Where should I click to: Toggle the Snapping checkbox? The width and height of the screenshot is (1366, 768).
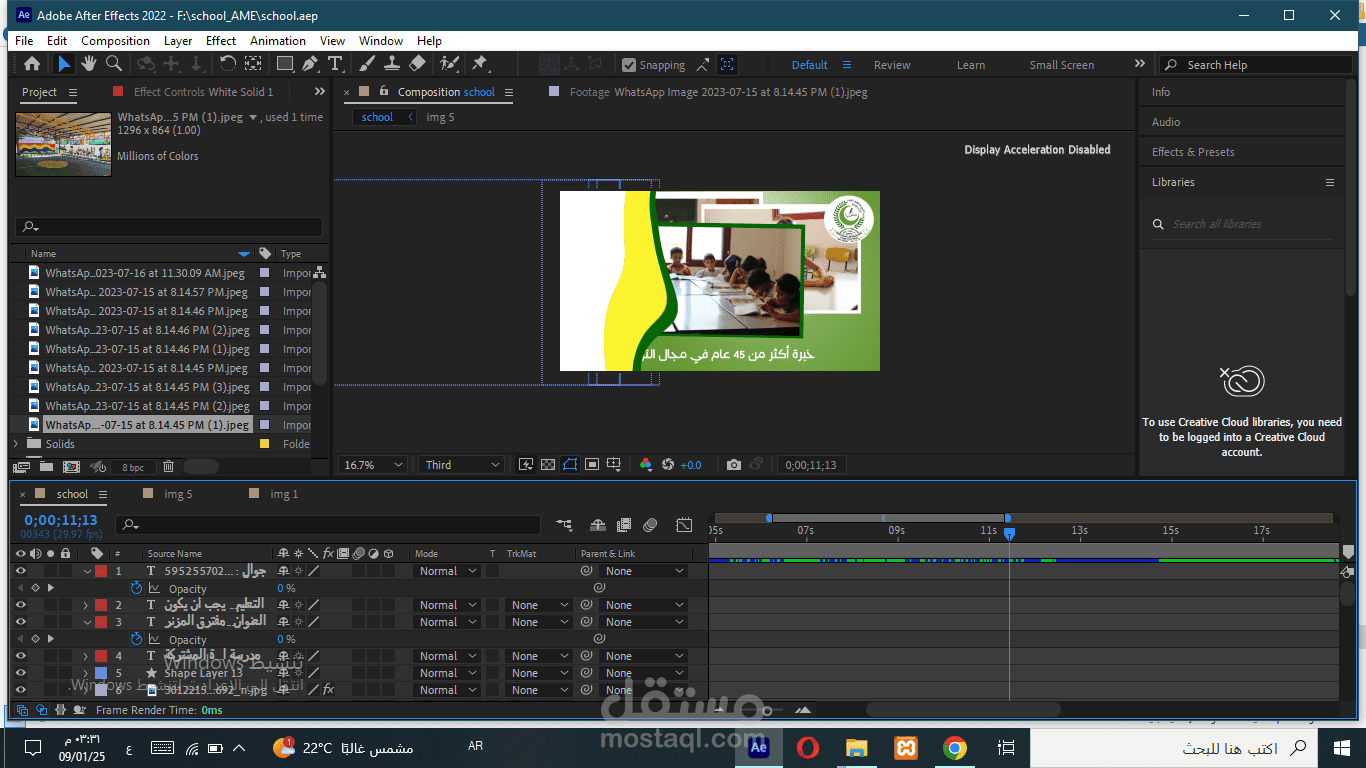pos(629,65)
